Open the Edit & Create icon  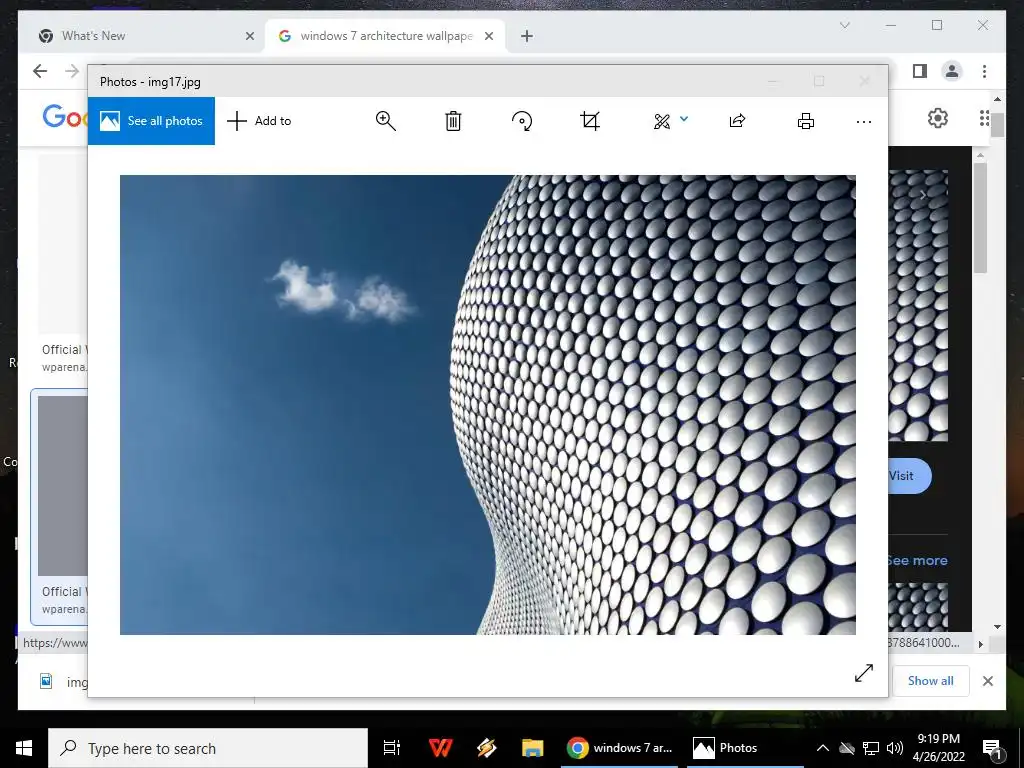pos(662,121)
